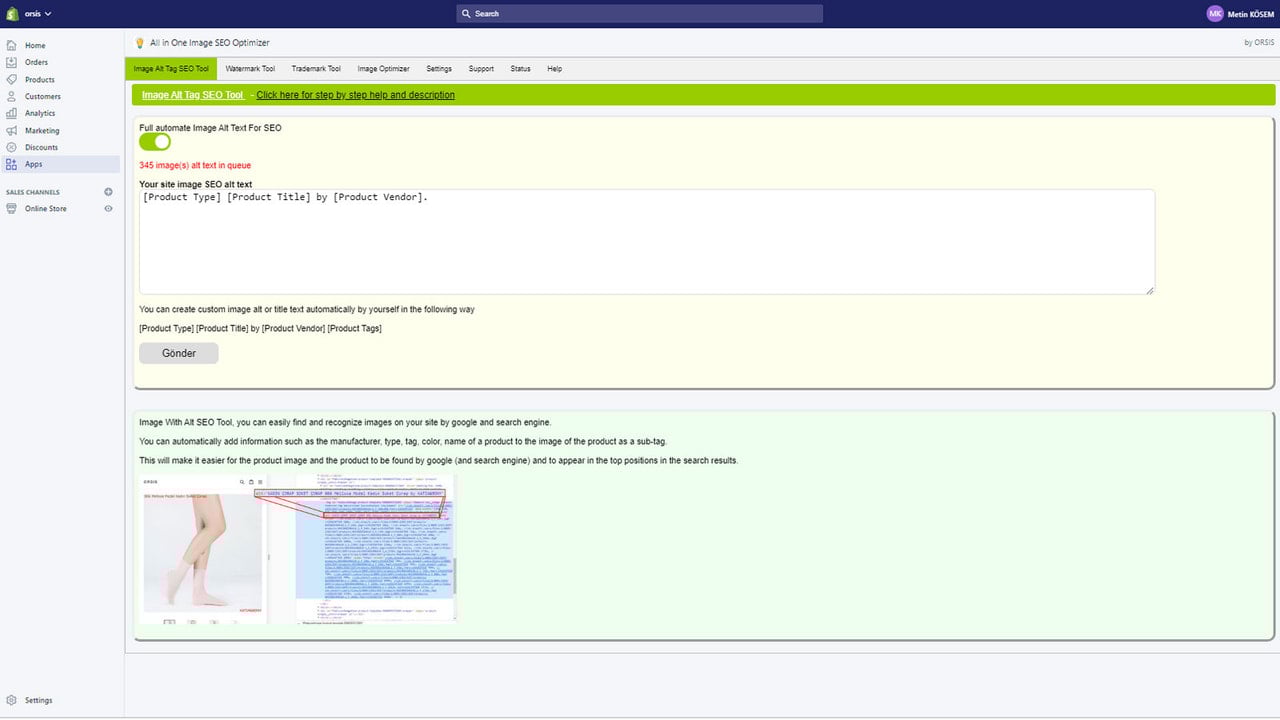Image resolution: width=1280 pixels, height=720 pixels.
Task: Open the app Settings tab
Action: [x=439, y=69]
